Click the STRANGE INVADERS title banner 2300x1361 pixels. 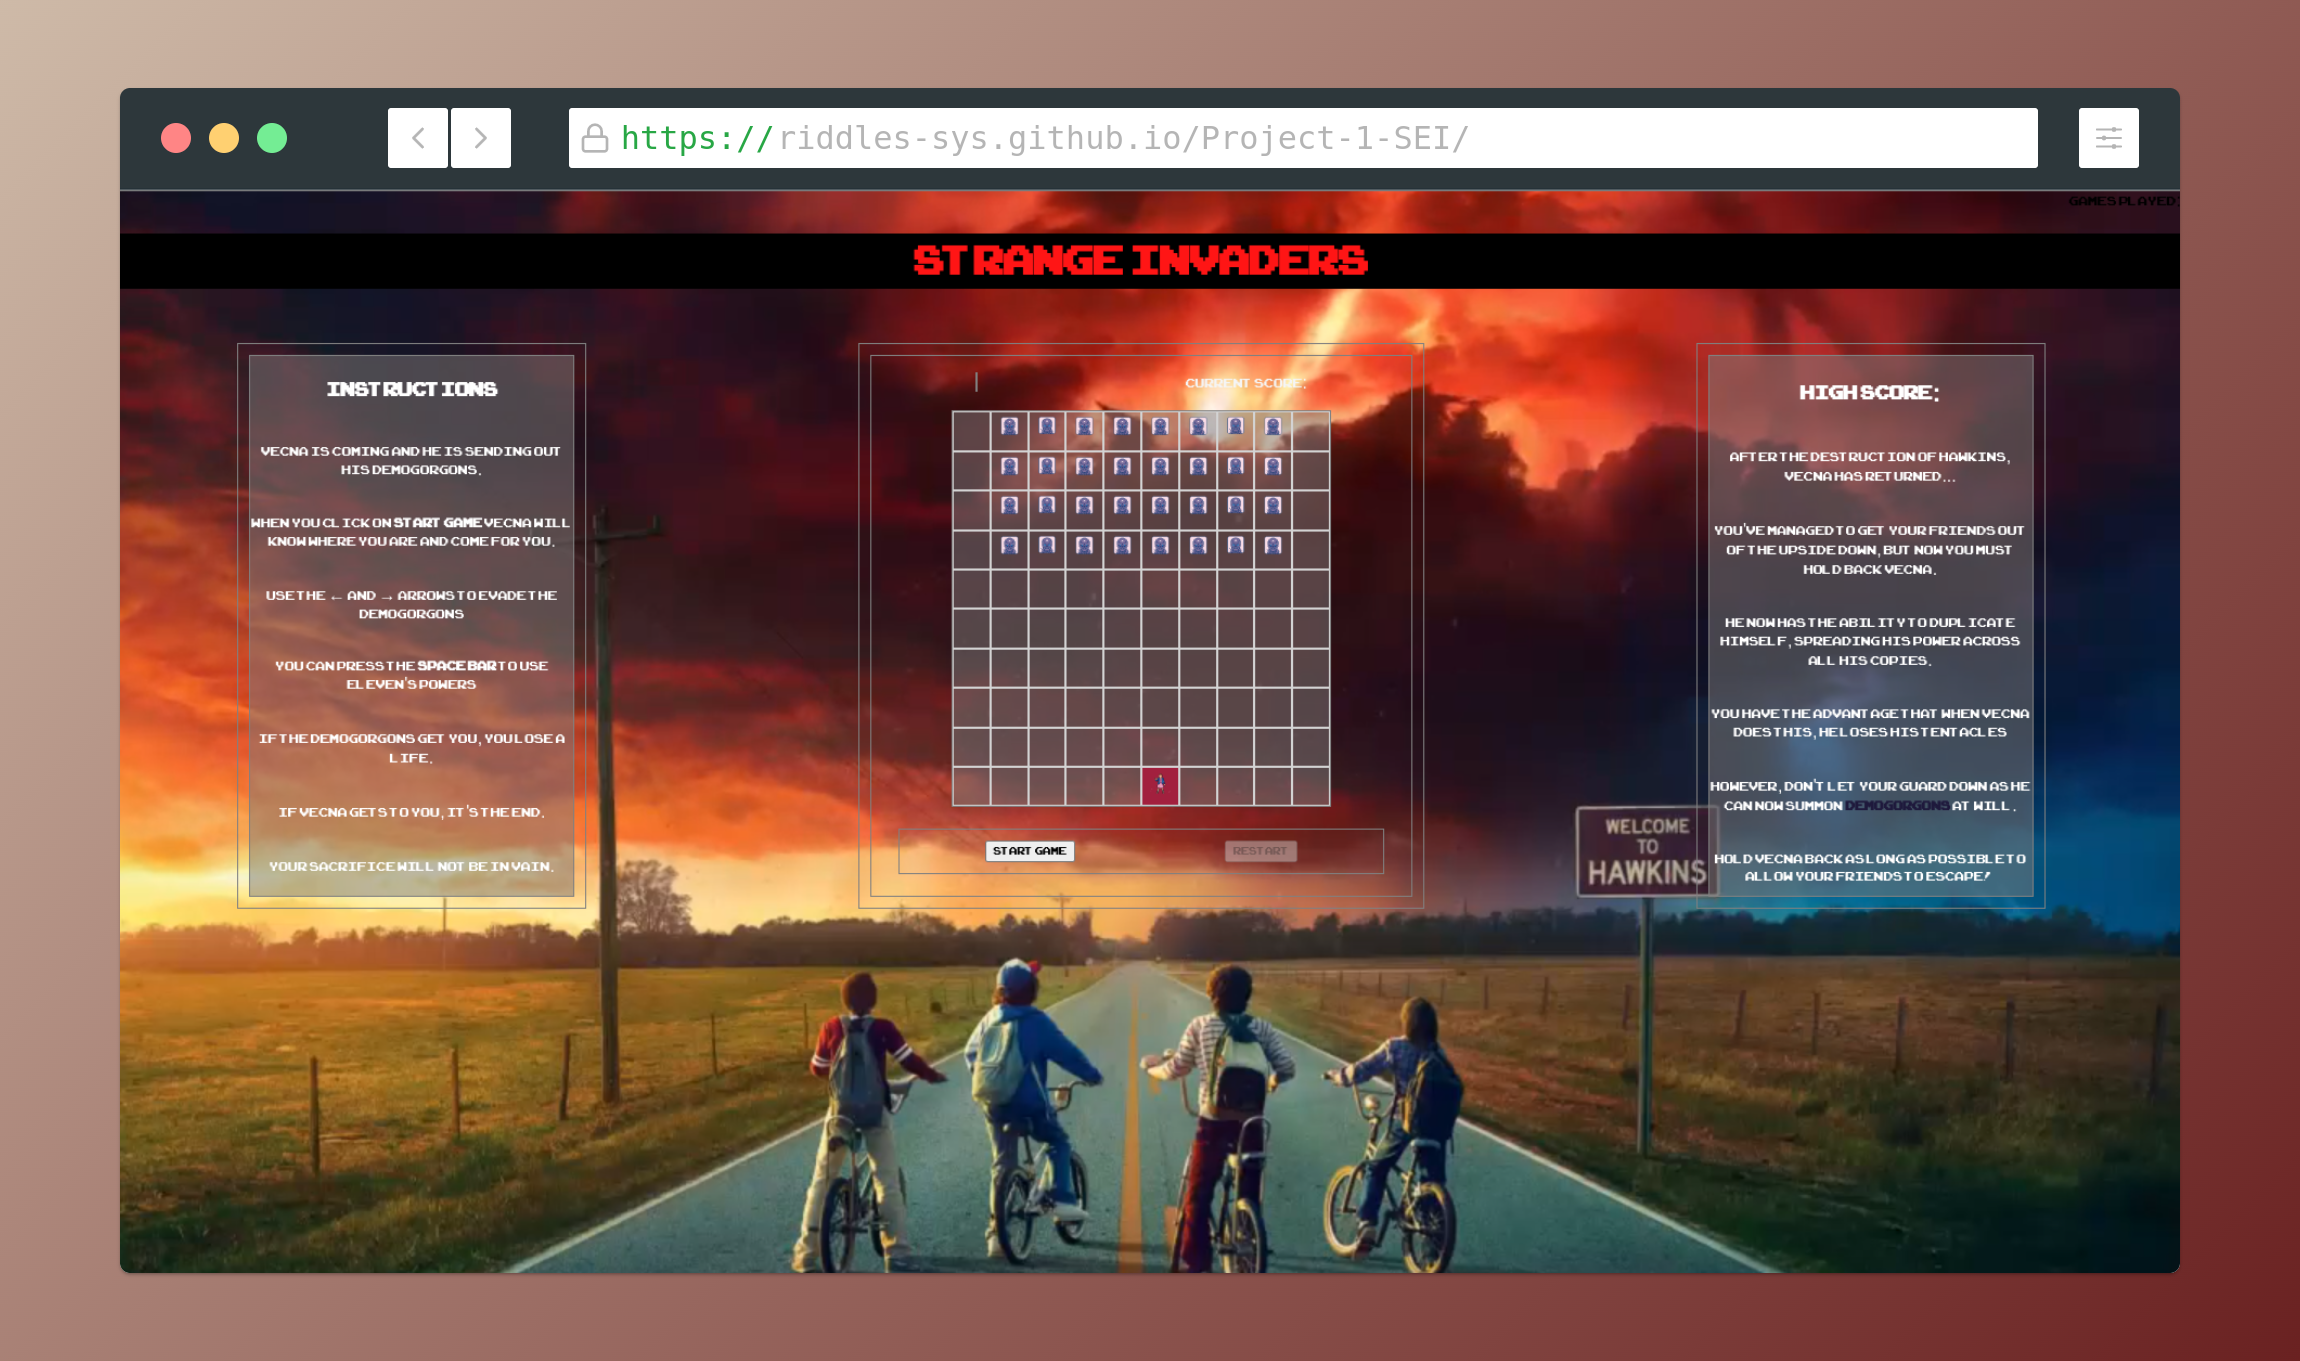coord(1140,261)
